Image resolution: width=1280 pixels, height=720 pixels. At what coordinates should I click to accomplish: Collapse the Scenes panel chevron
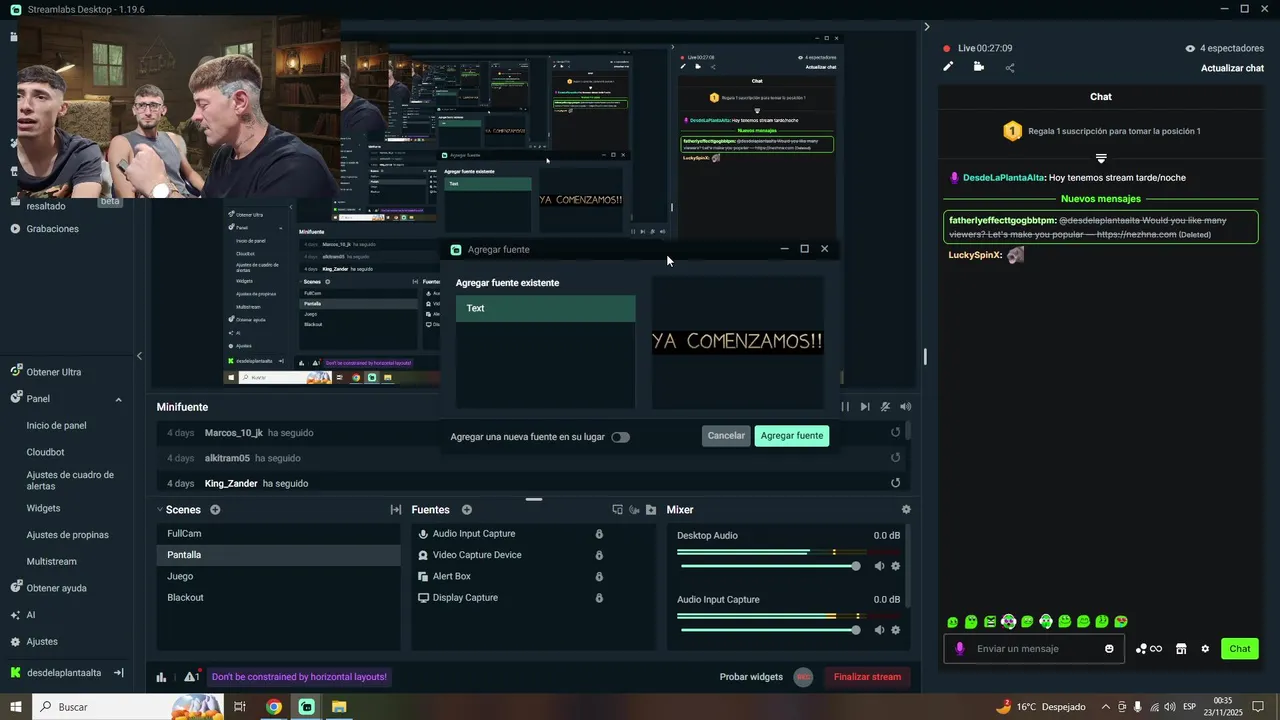[x=160, y=510]
